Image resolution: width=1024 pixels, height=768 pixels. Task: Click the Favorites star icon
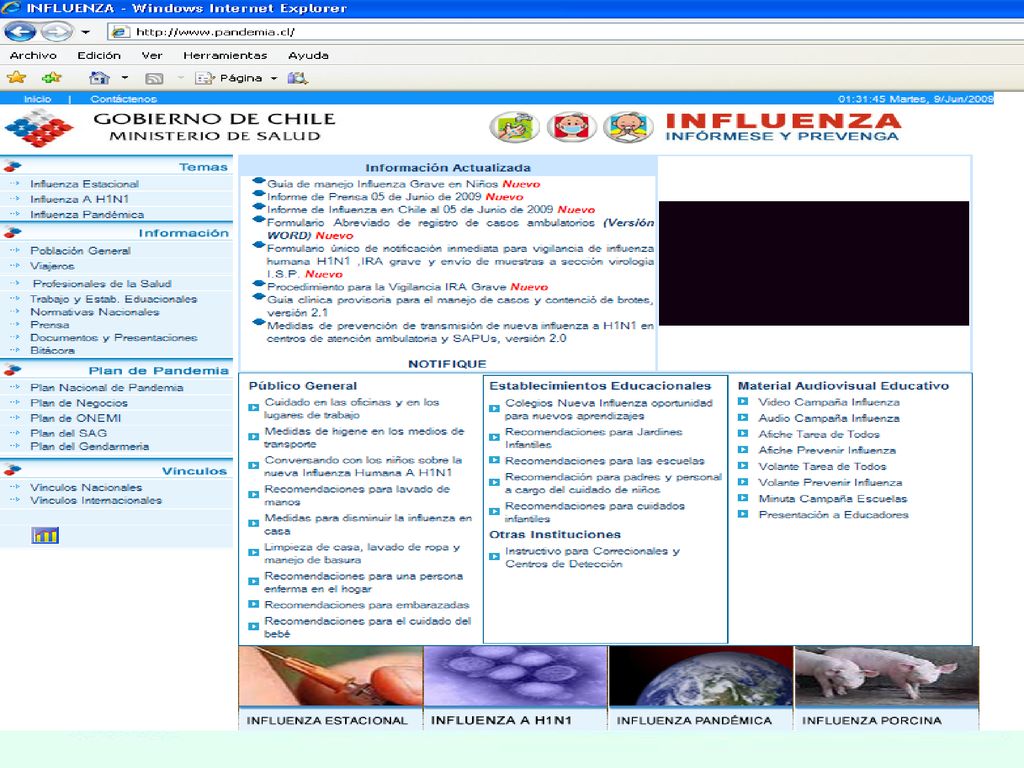[16, 78]
